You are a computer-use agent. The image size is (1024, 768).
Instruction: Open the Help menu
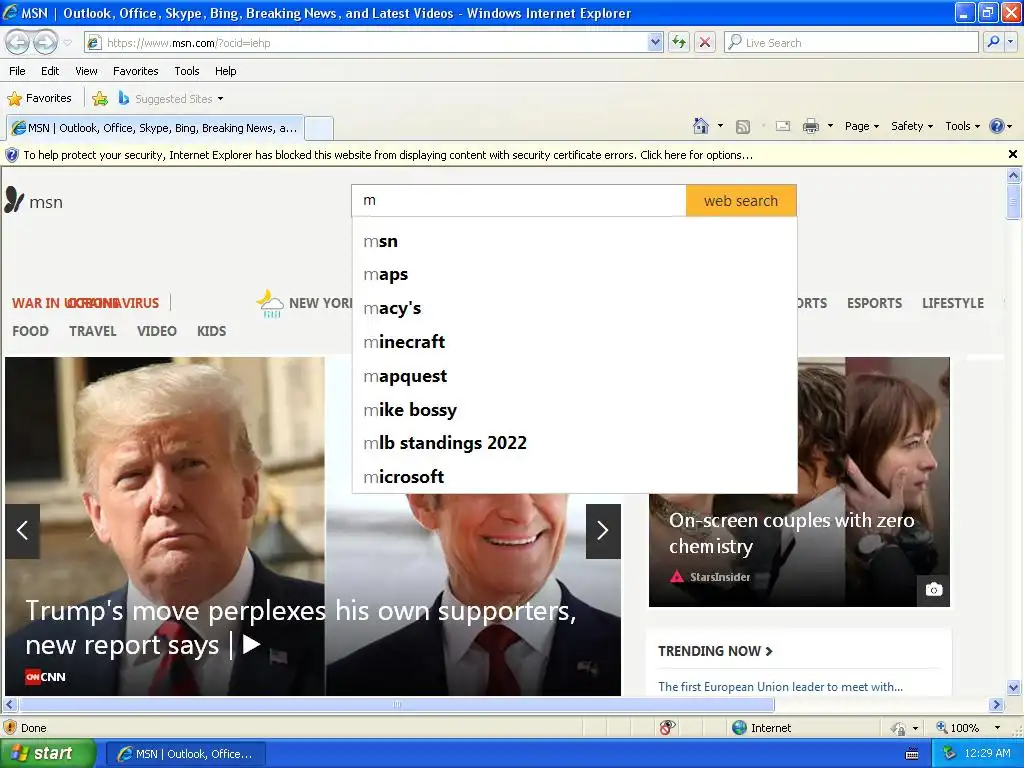click(x=225, y=71)
